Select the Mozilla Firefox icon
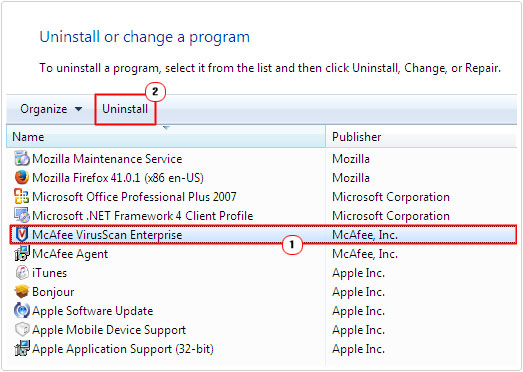The image size is (523, 372). pyautogui.click(x=22, y=177)
